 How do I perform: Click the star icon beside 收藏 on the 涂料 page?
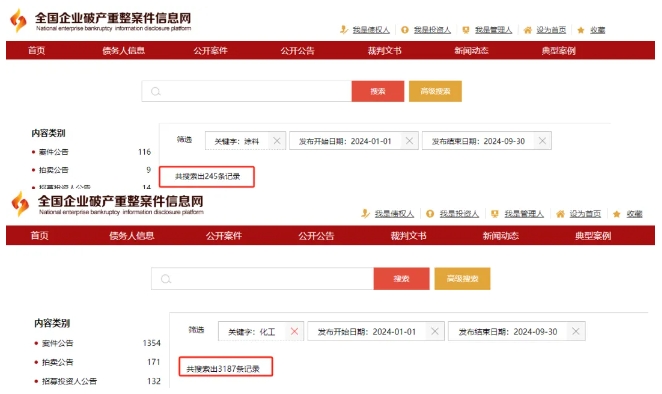click(581, 30)
